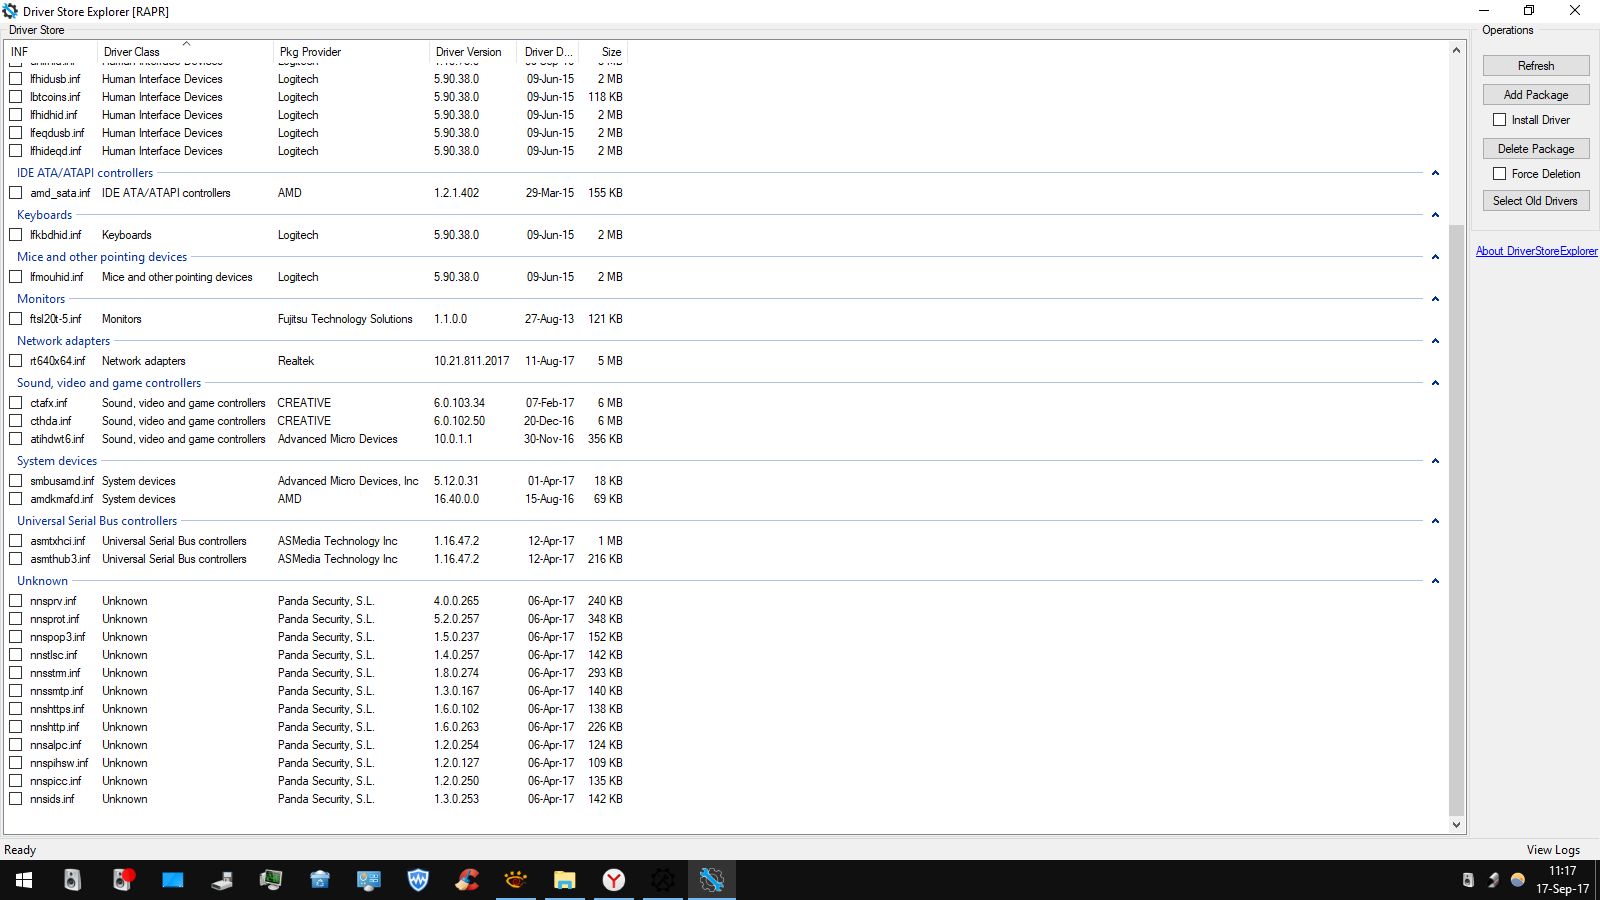Sort the list by INF column
The height and width of the screenshot is (900, 1600).
click(x=51, y=52)
